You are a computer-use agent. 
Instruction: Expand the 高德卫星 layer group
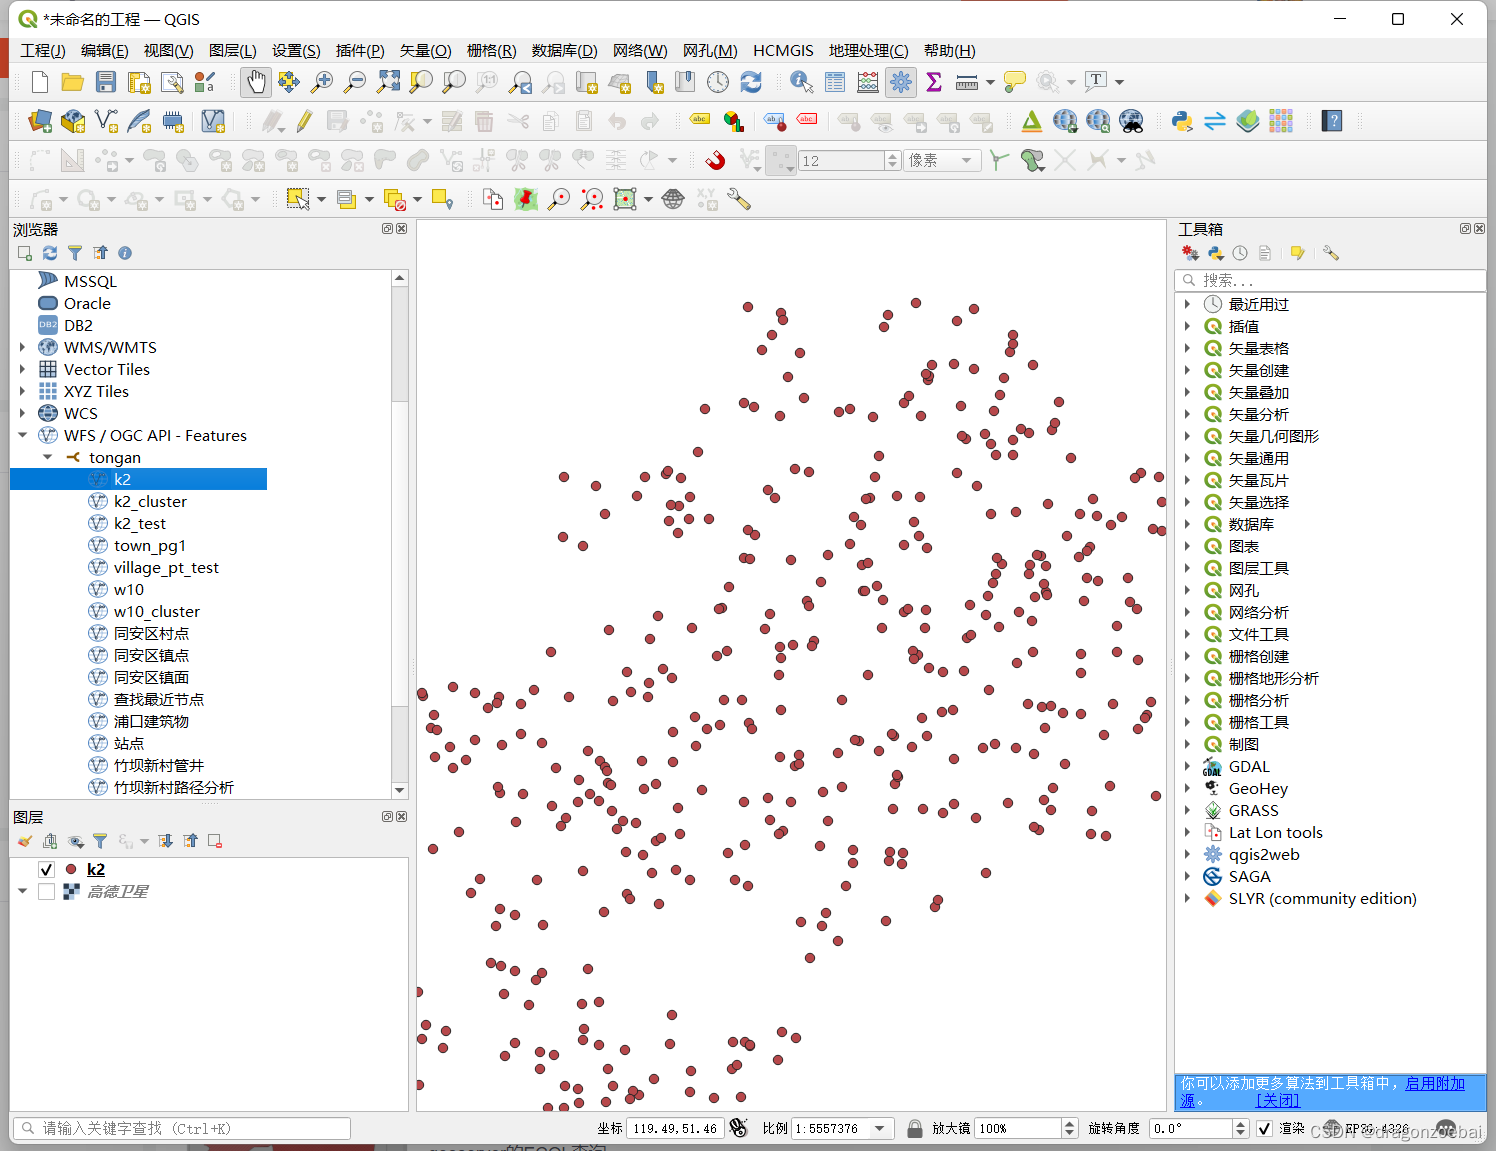[22, 891]
